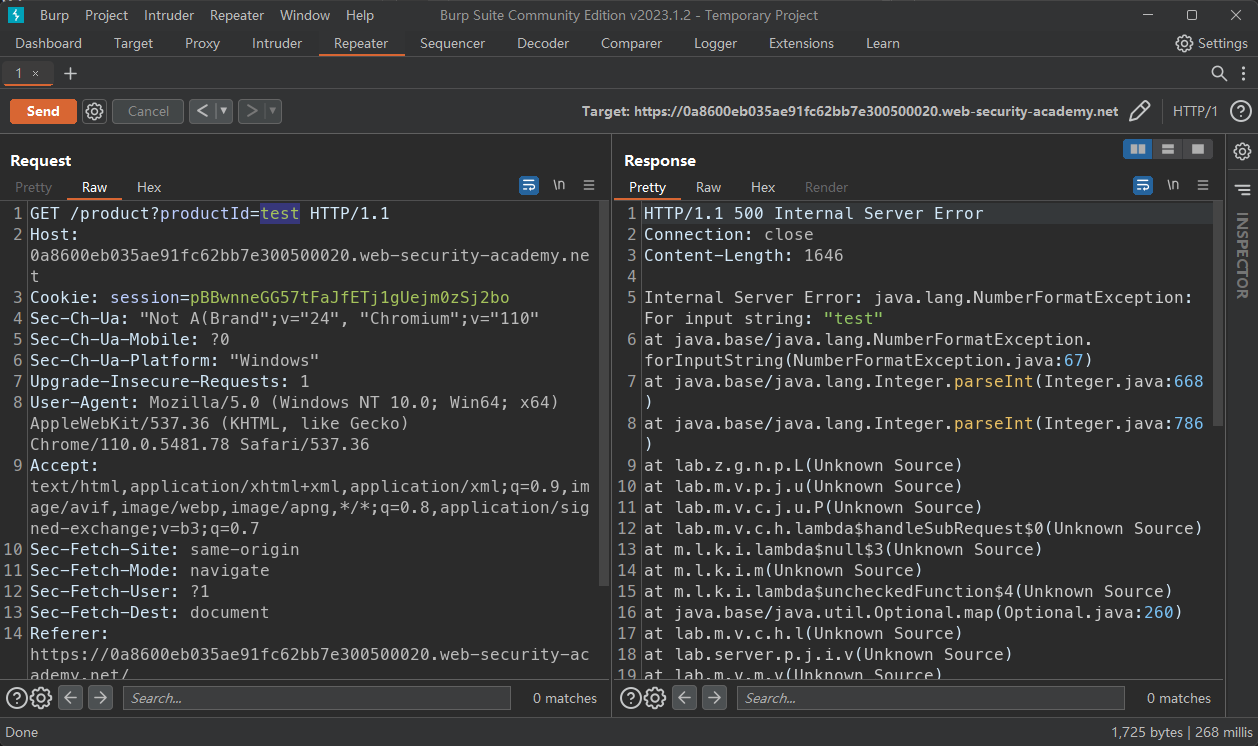Click the session cookie value text
Image resolution: width=1258 pixels, height=746 pixels.
tap(349, 297)
